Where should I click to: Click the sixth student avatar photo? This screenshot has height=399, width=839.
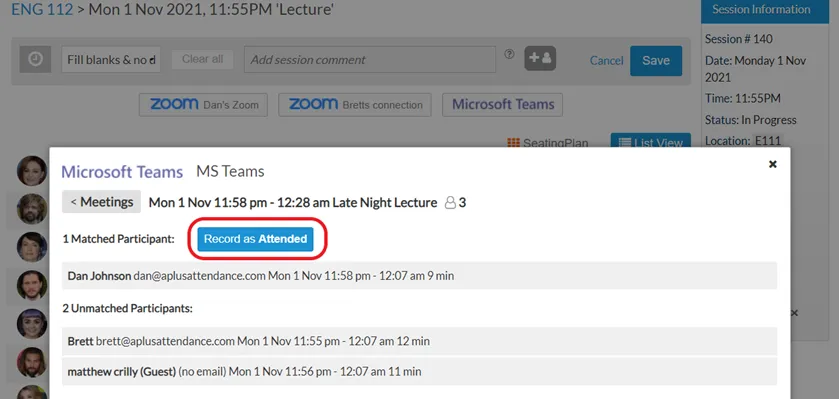click(x=32, y=362)
